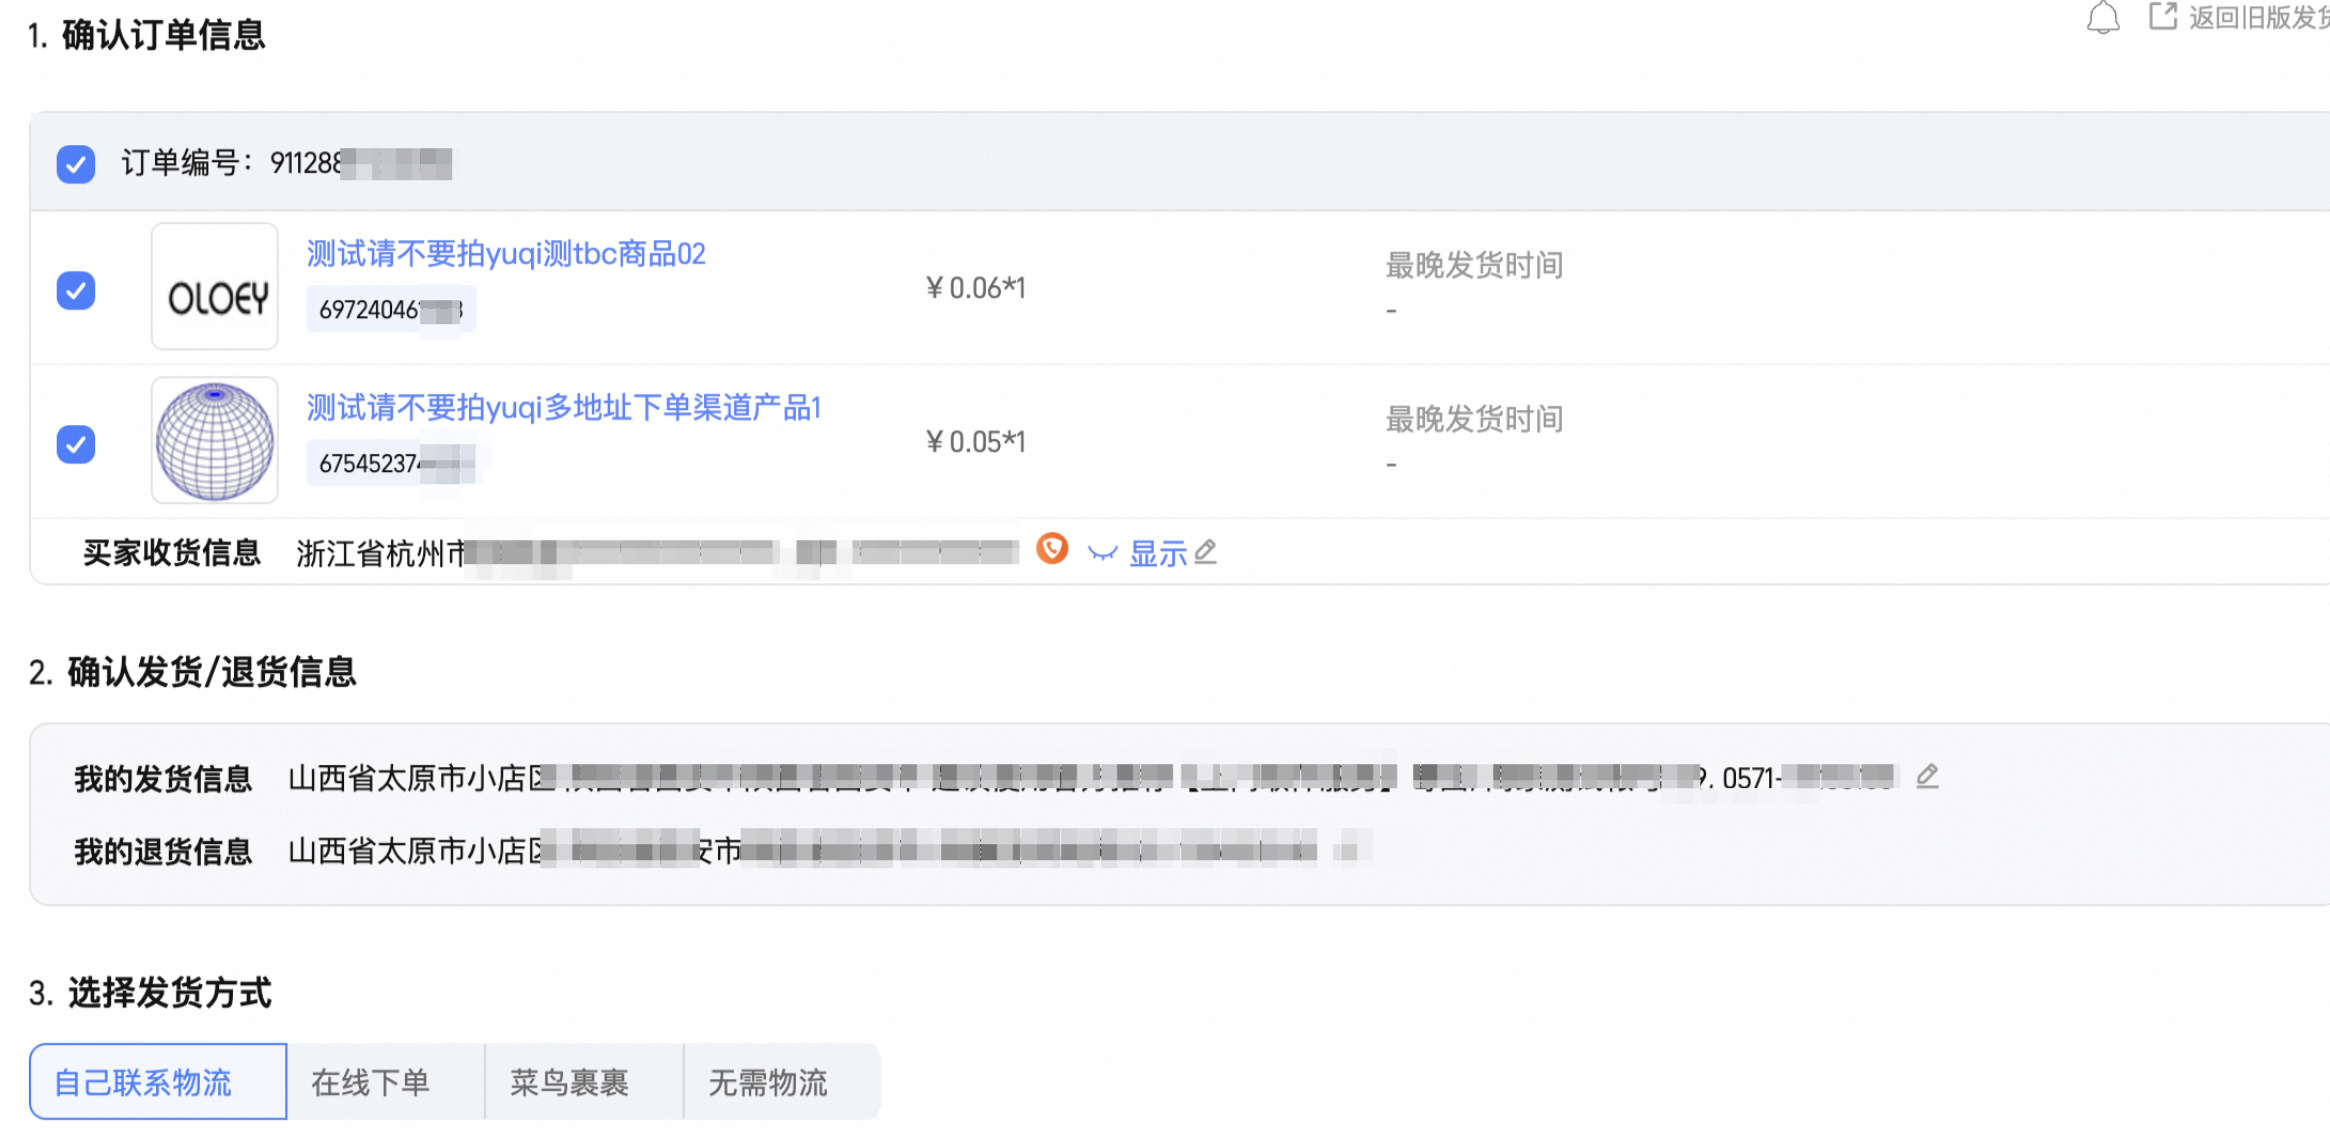Uncheck the tbc商品02 item checkbox
This screenshot has width=2330, height=1128.
coord(76,290)
